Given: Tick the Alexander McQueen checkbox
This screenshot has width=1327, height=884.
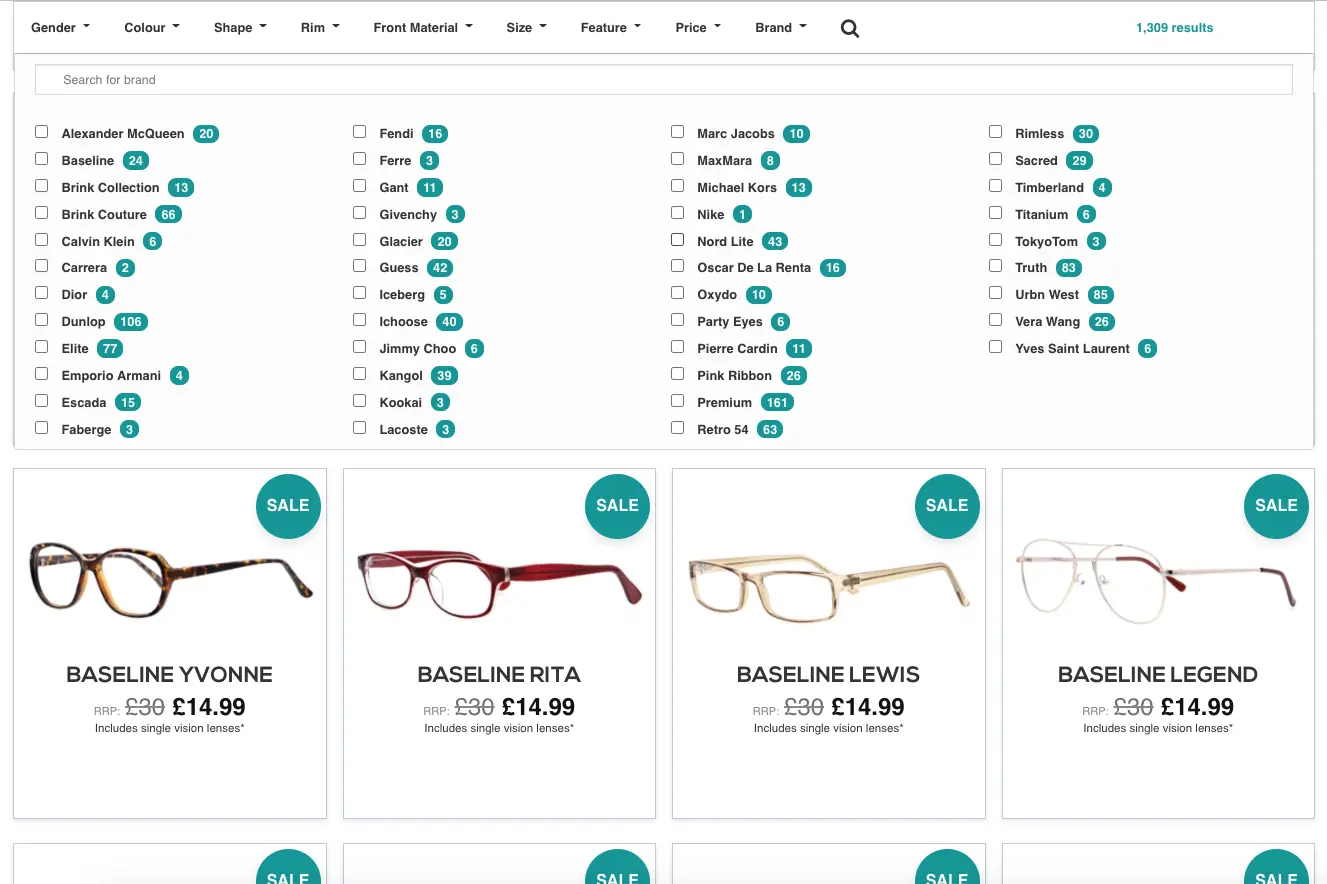Looking at the screenshot, I should coord(42,132).
